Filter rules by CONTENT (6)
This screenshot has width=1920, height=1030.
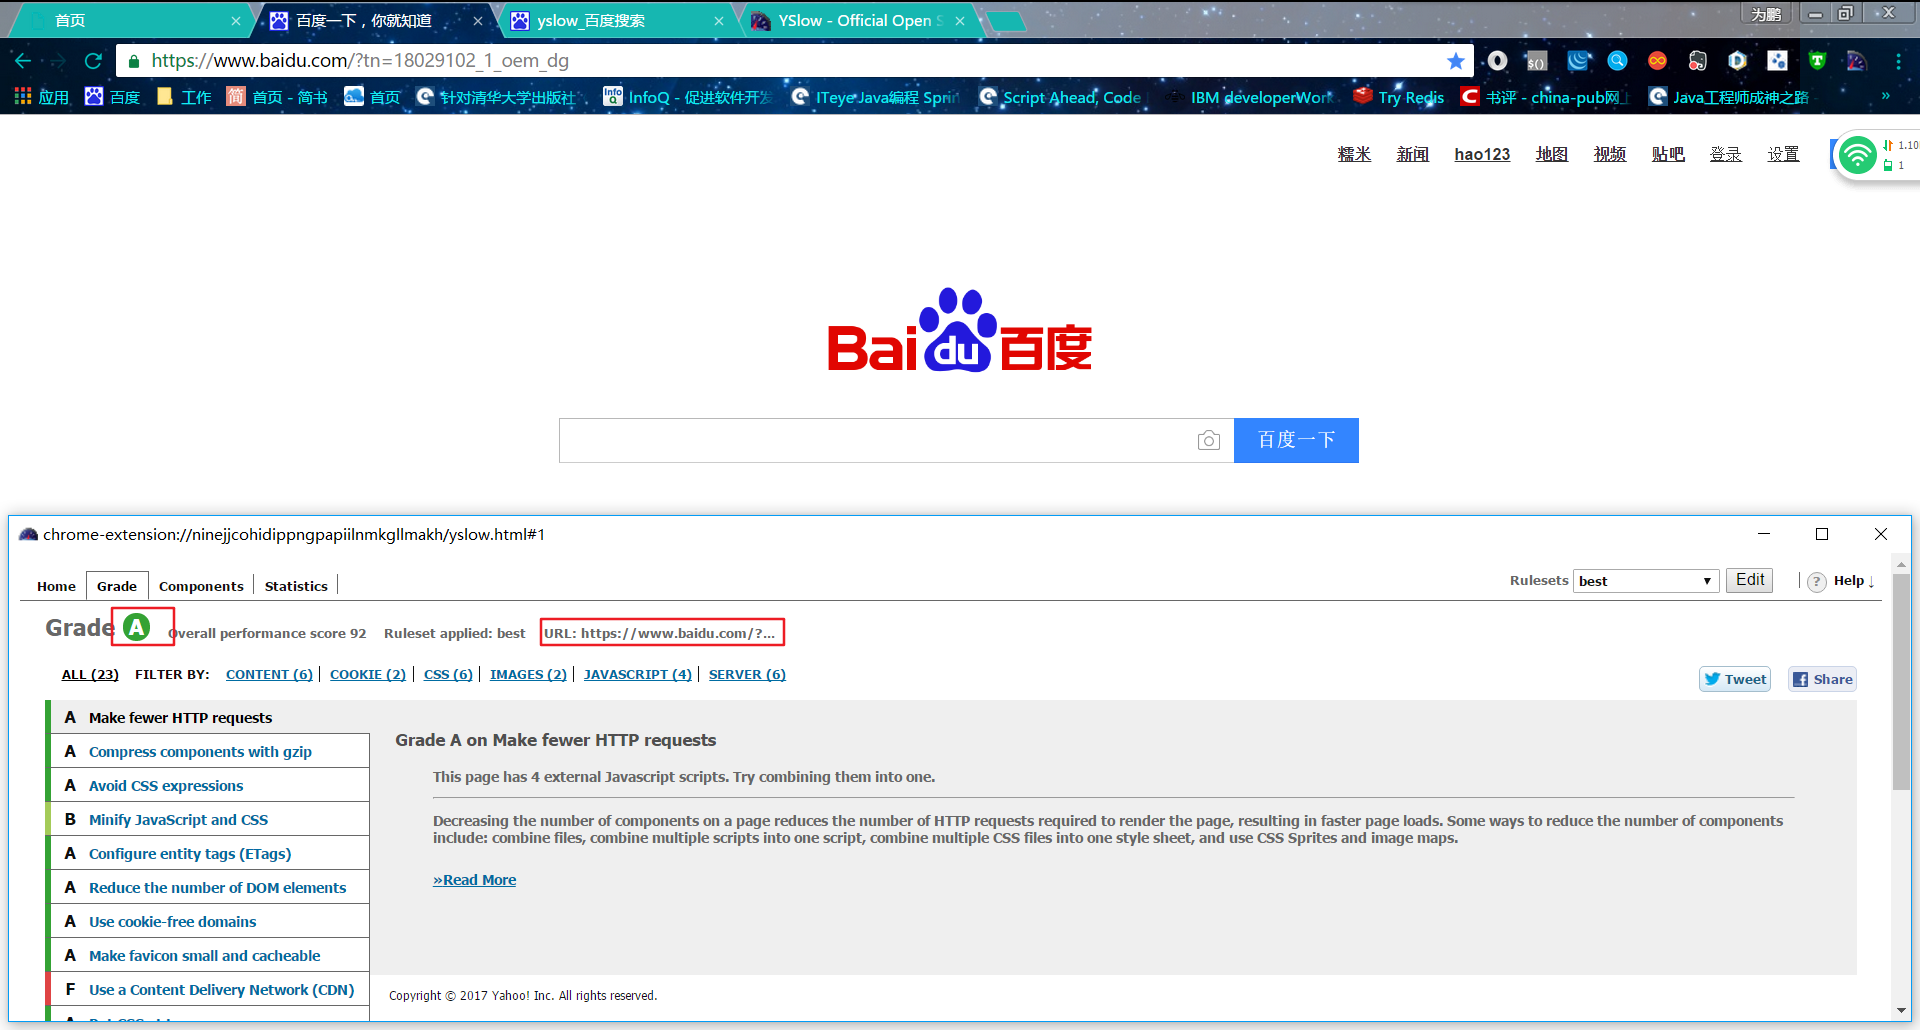[269, 675]
